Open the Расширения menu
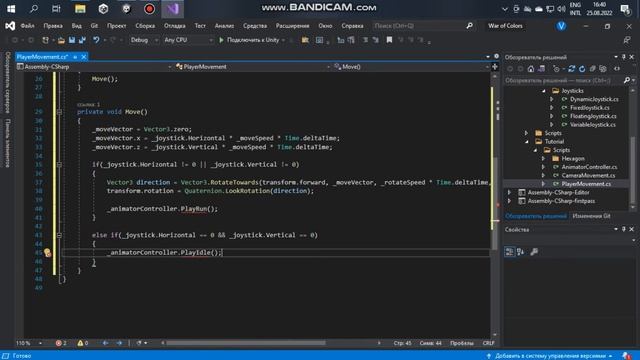Viewport: 640px width, 360px height. [292, 26]
